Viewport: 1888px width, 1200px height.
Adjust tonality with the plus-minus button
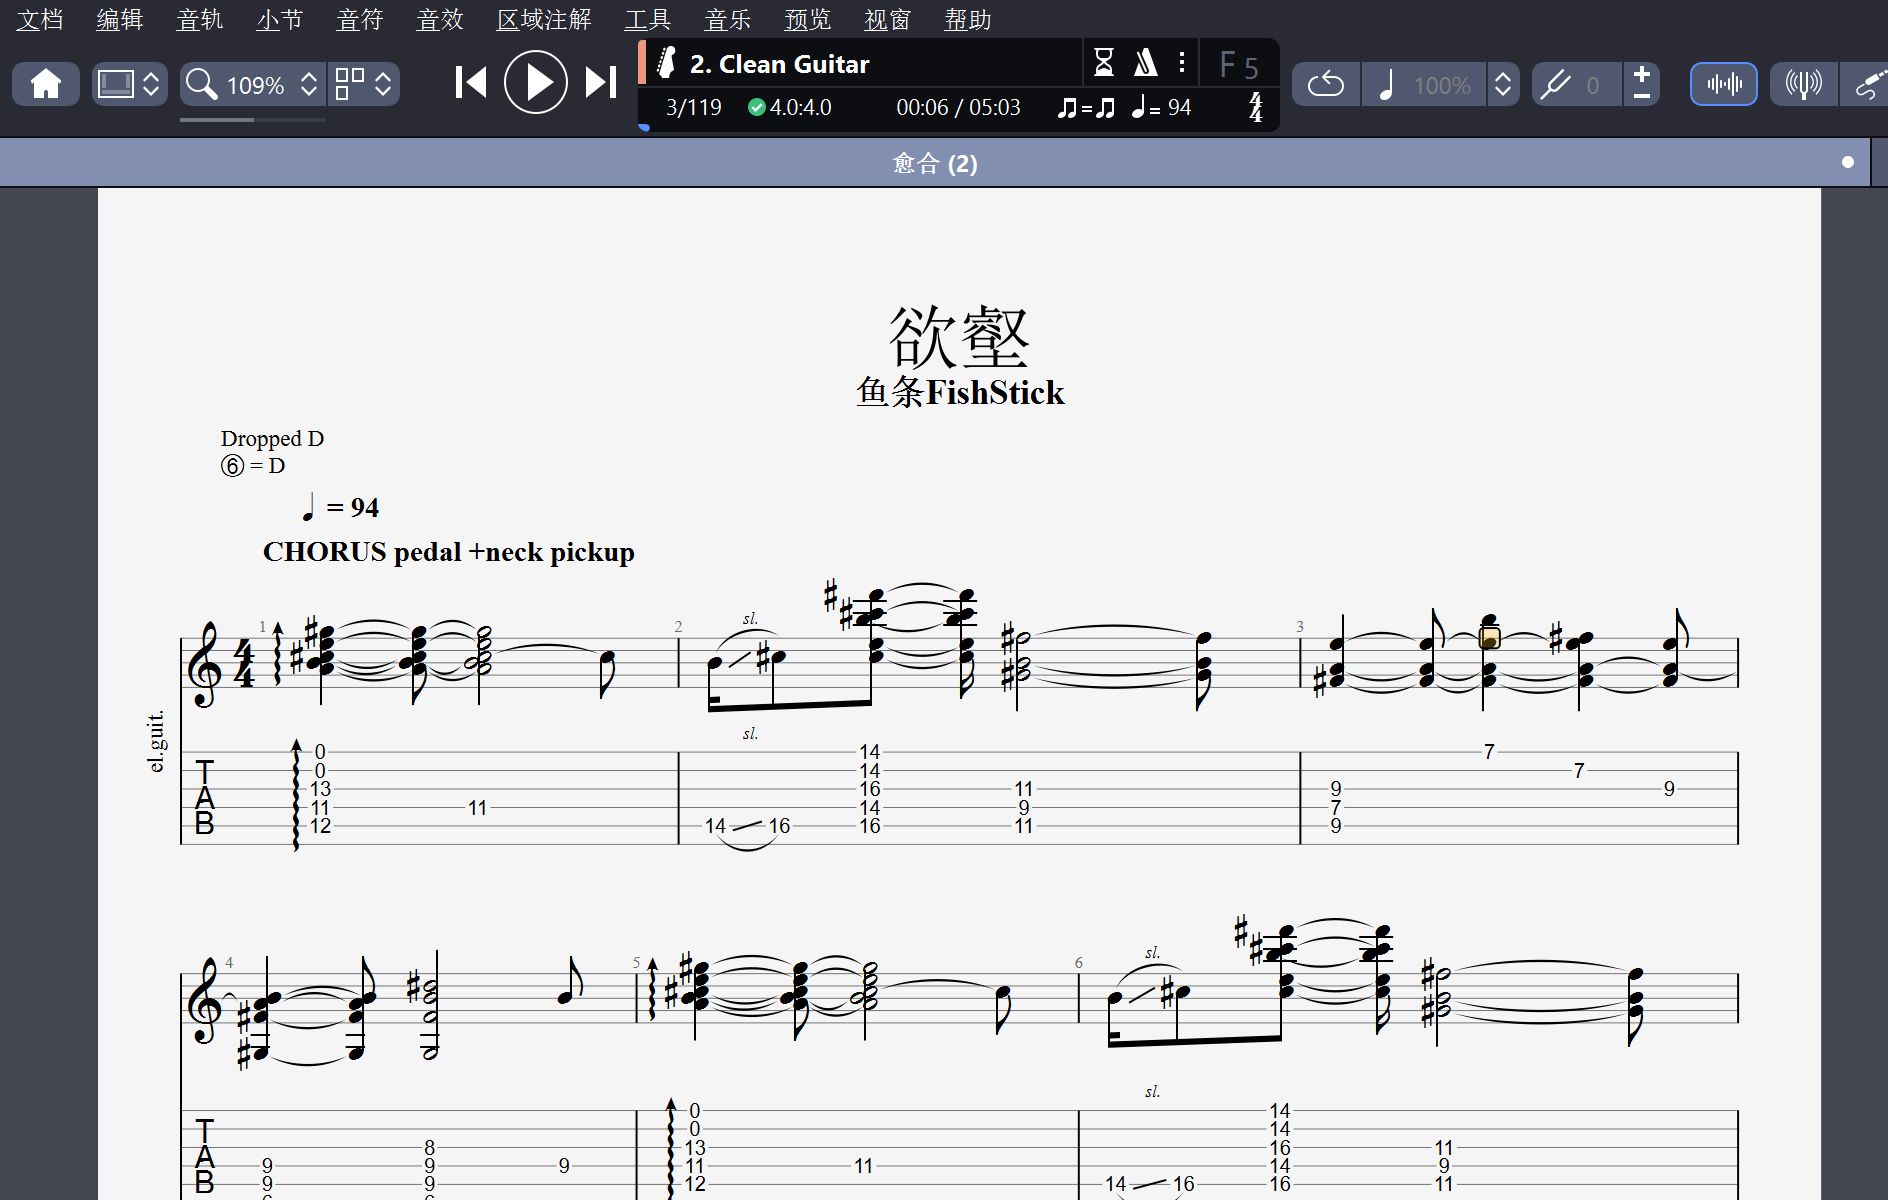click(1641, 84)
